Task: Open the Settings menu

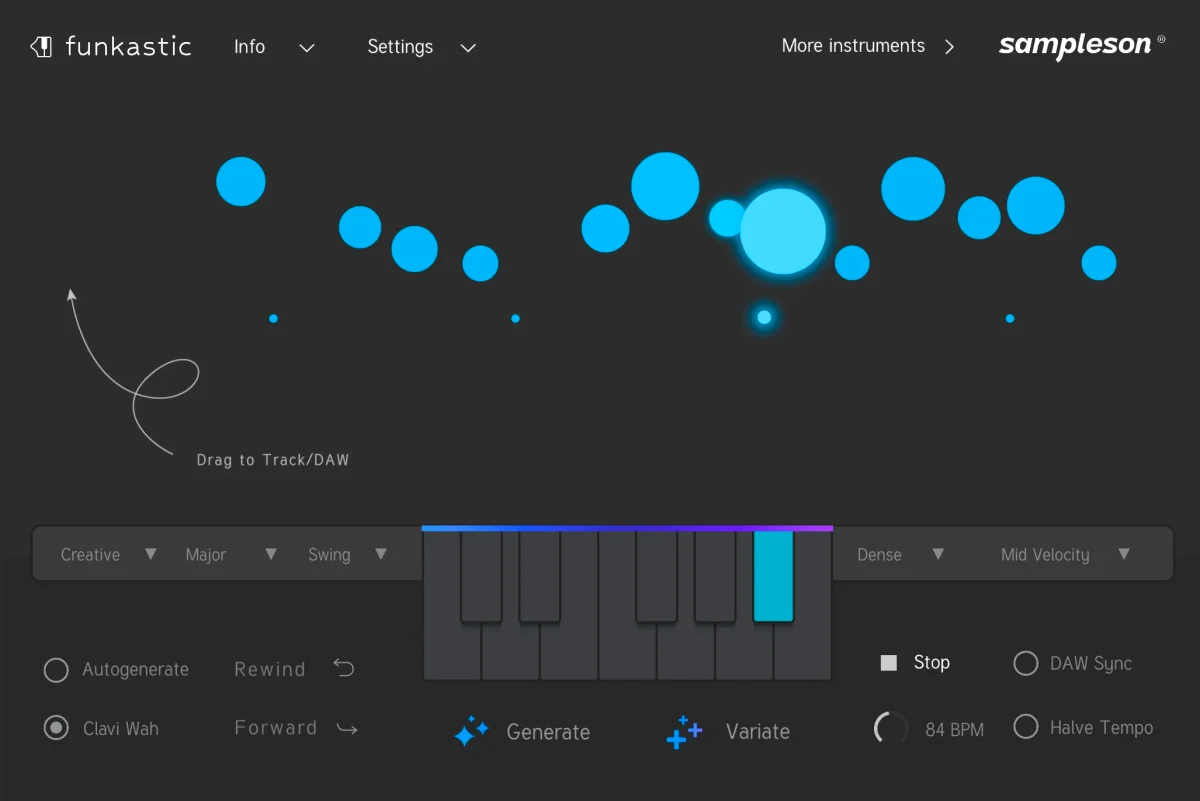Action: click(x=400, y=46)
